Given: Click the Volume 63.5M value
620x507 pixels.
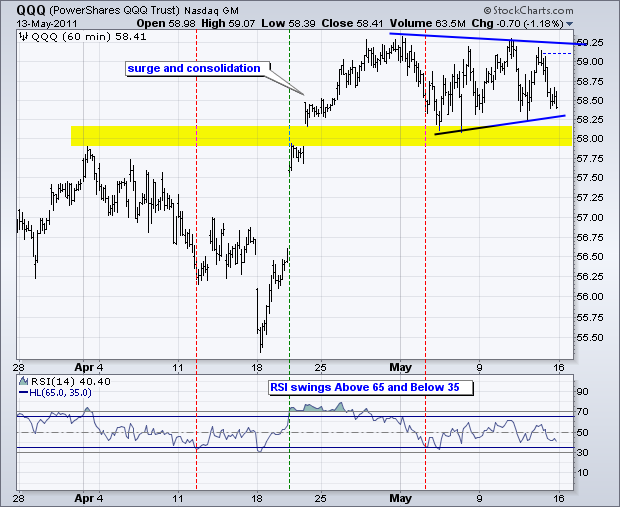Looking at the screenshot, I should (427, 24).
